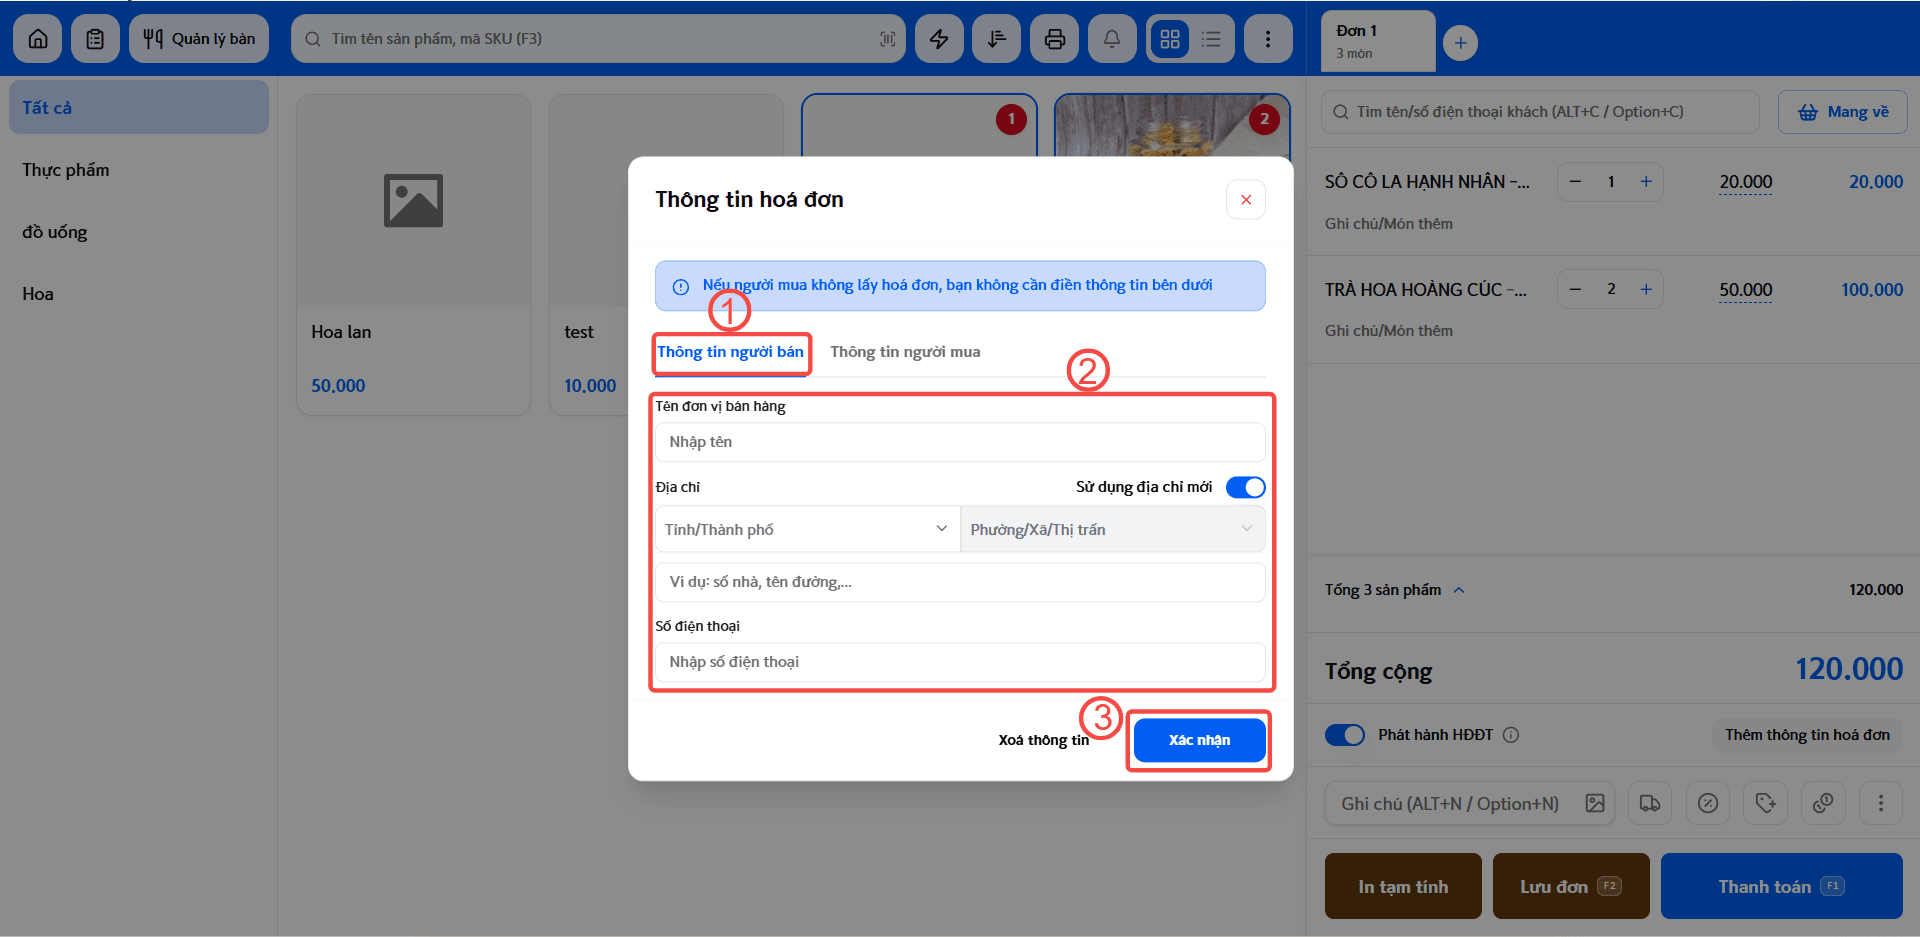
Task: Click the Thanh toán button
Action: pyautogui.click(x=1781, y=886)
